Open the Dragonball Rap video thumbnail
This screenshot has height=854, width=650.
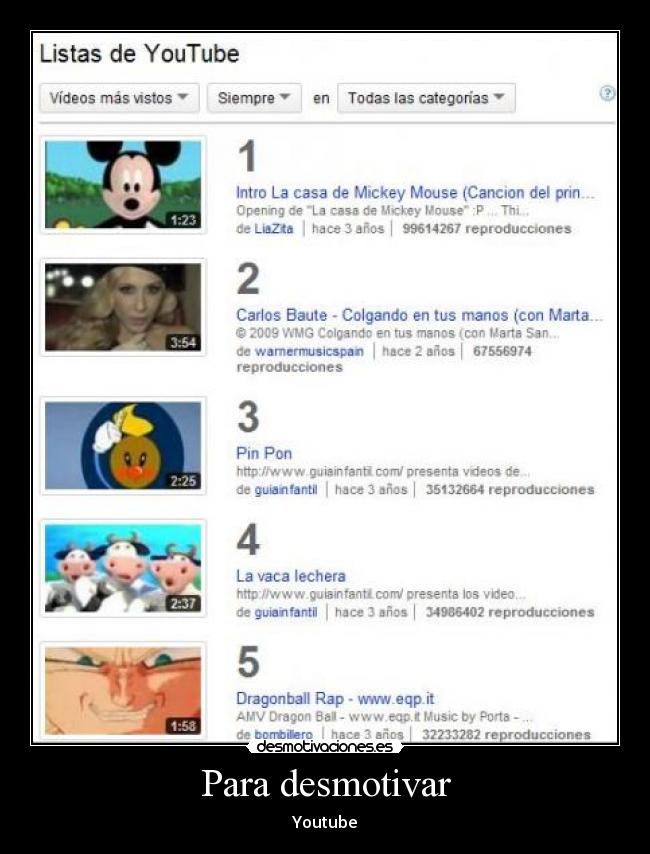(123, 691)
